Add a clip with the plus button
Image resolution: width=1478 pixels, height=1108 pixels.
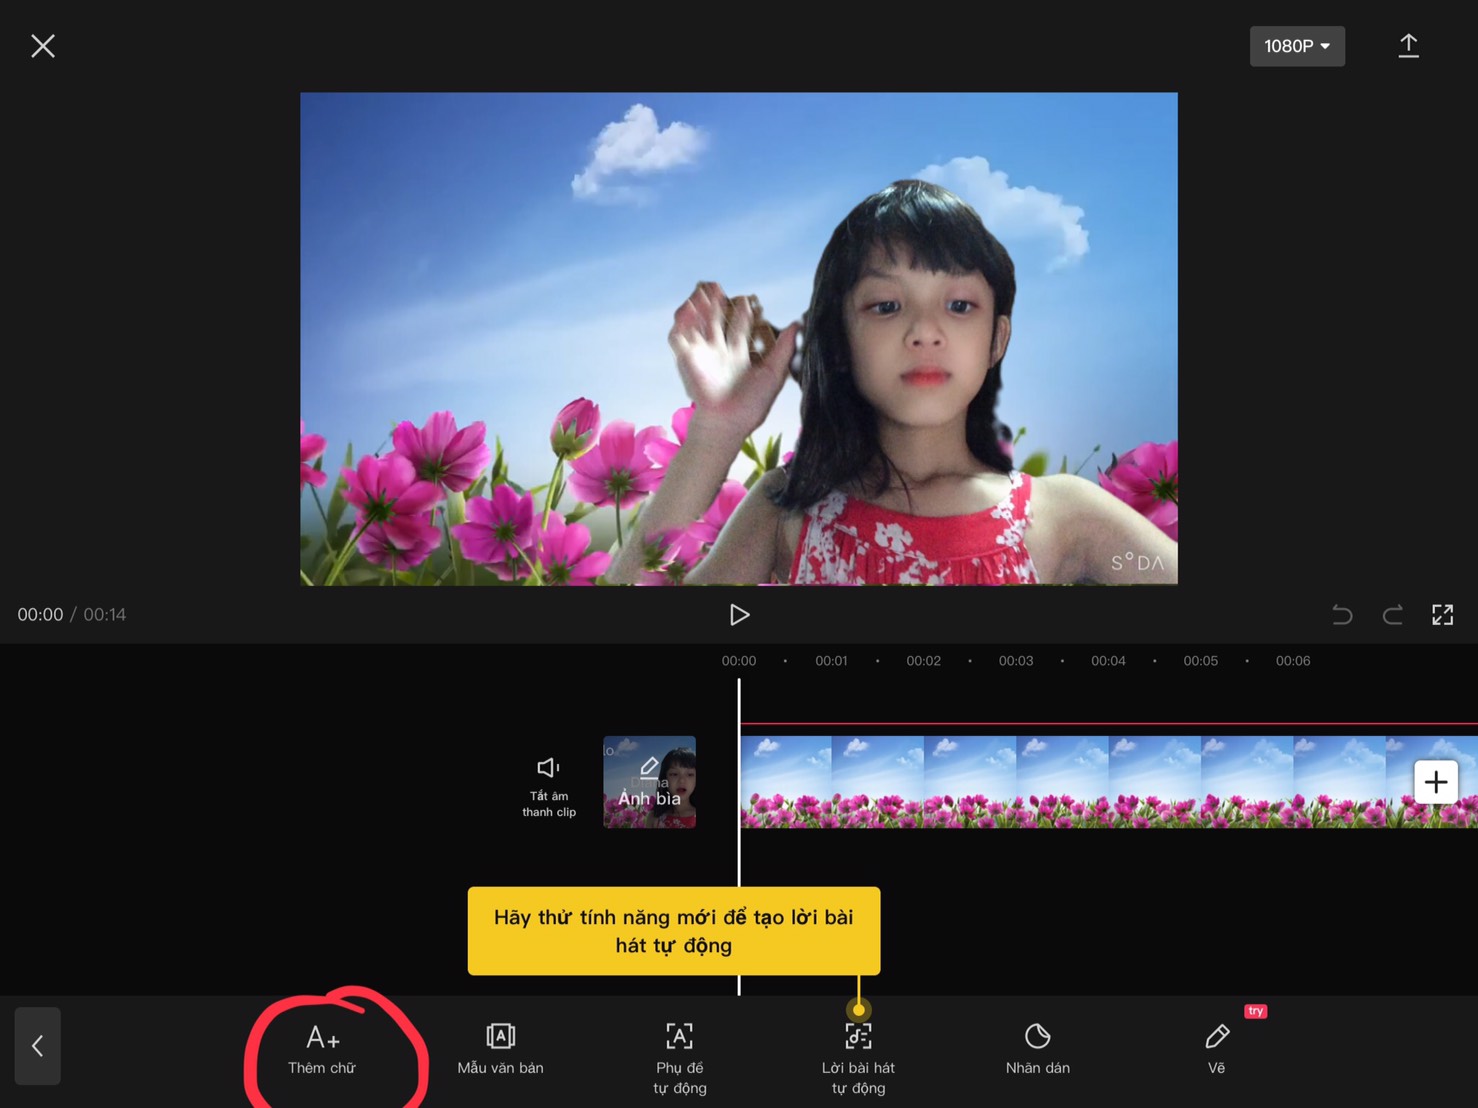pyautogui.click(x=1436, y=782)
